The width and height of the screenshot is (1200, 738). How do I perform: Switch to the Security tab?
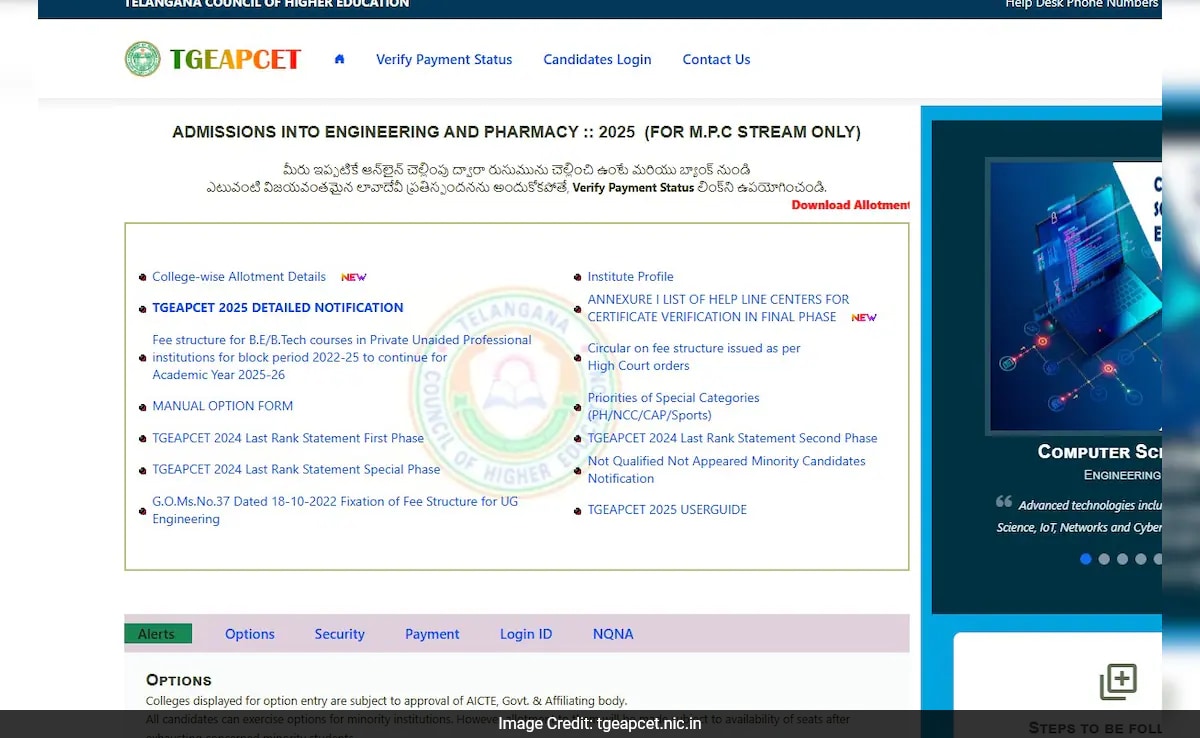click(339, 634)
